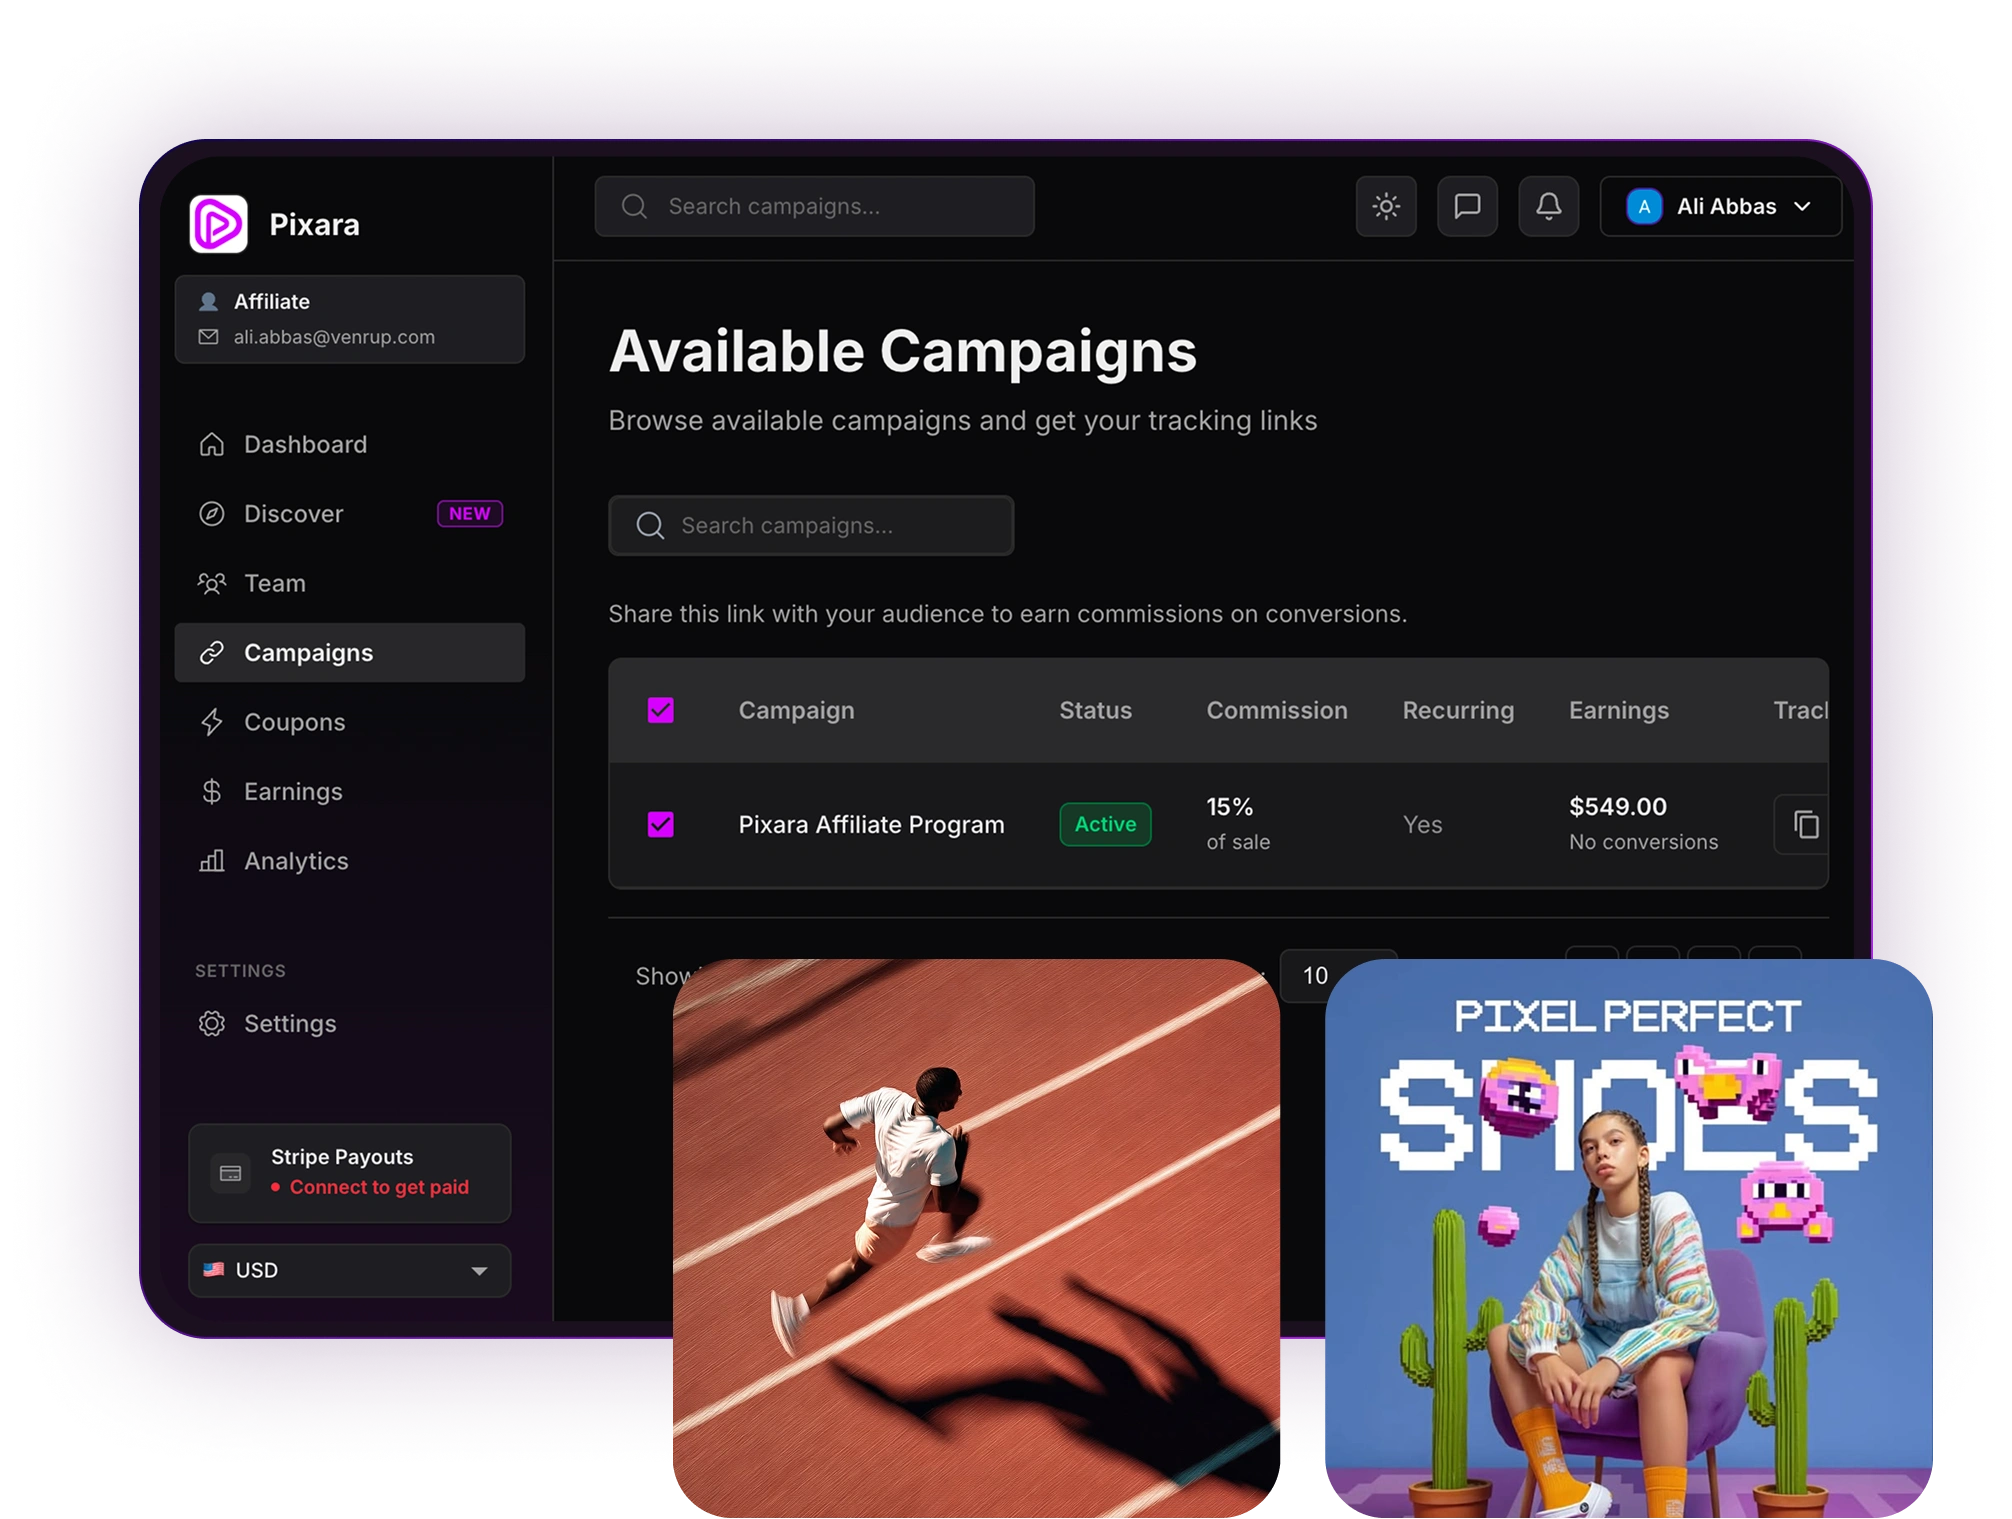Open the messages chat bubble icon
The width and height of the screenshot is (2012, 1519).
(1466, 206)
